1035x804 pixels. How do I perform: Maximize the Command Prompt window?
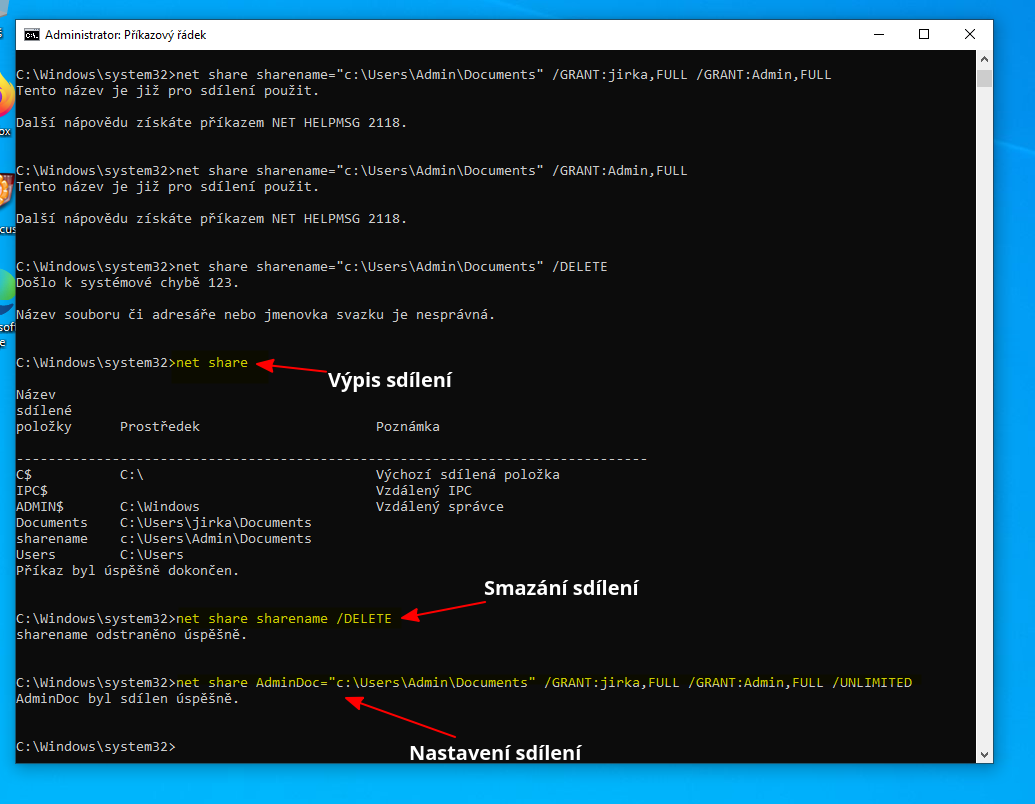[x=924, y=33]
